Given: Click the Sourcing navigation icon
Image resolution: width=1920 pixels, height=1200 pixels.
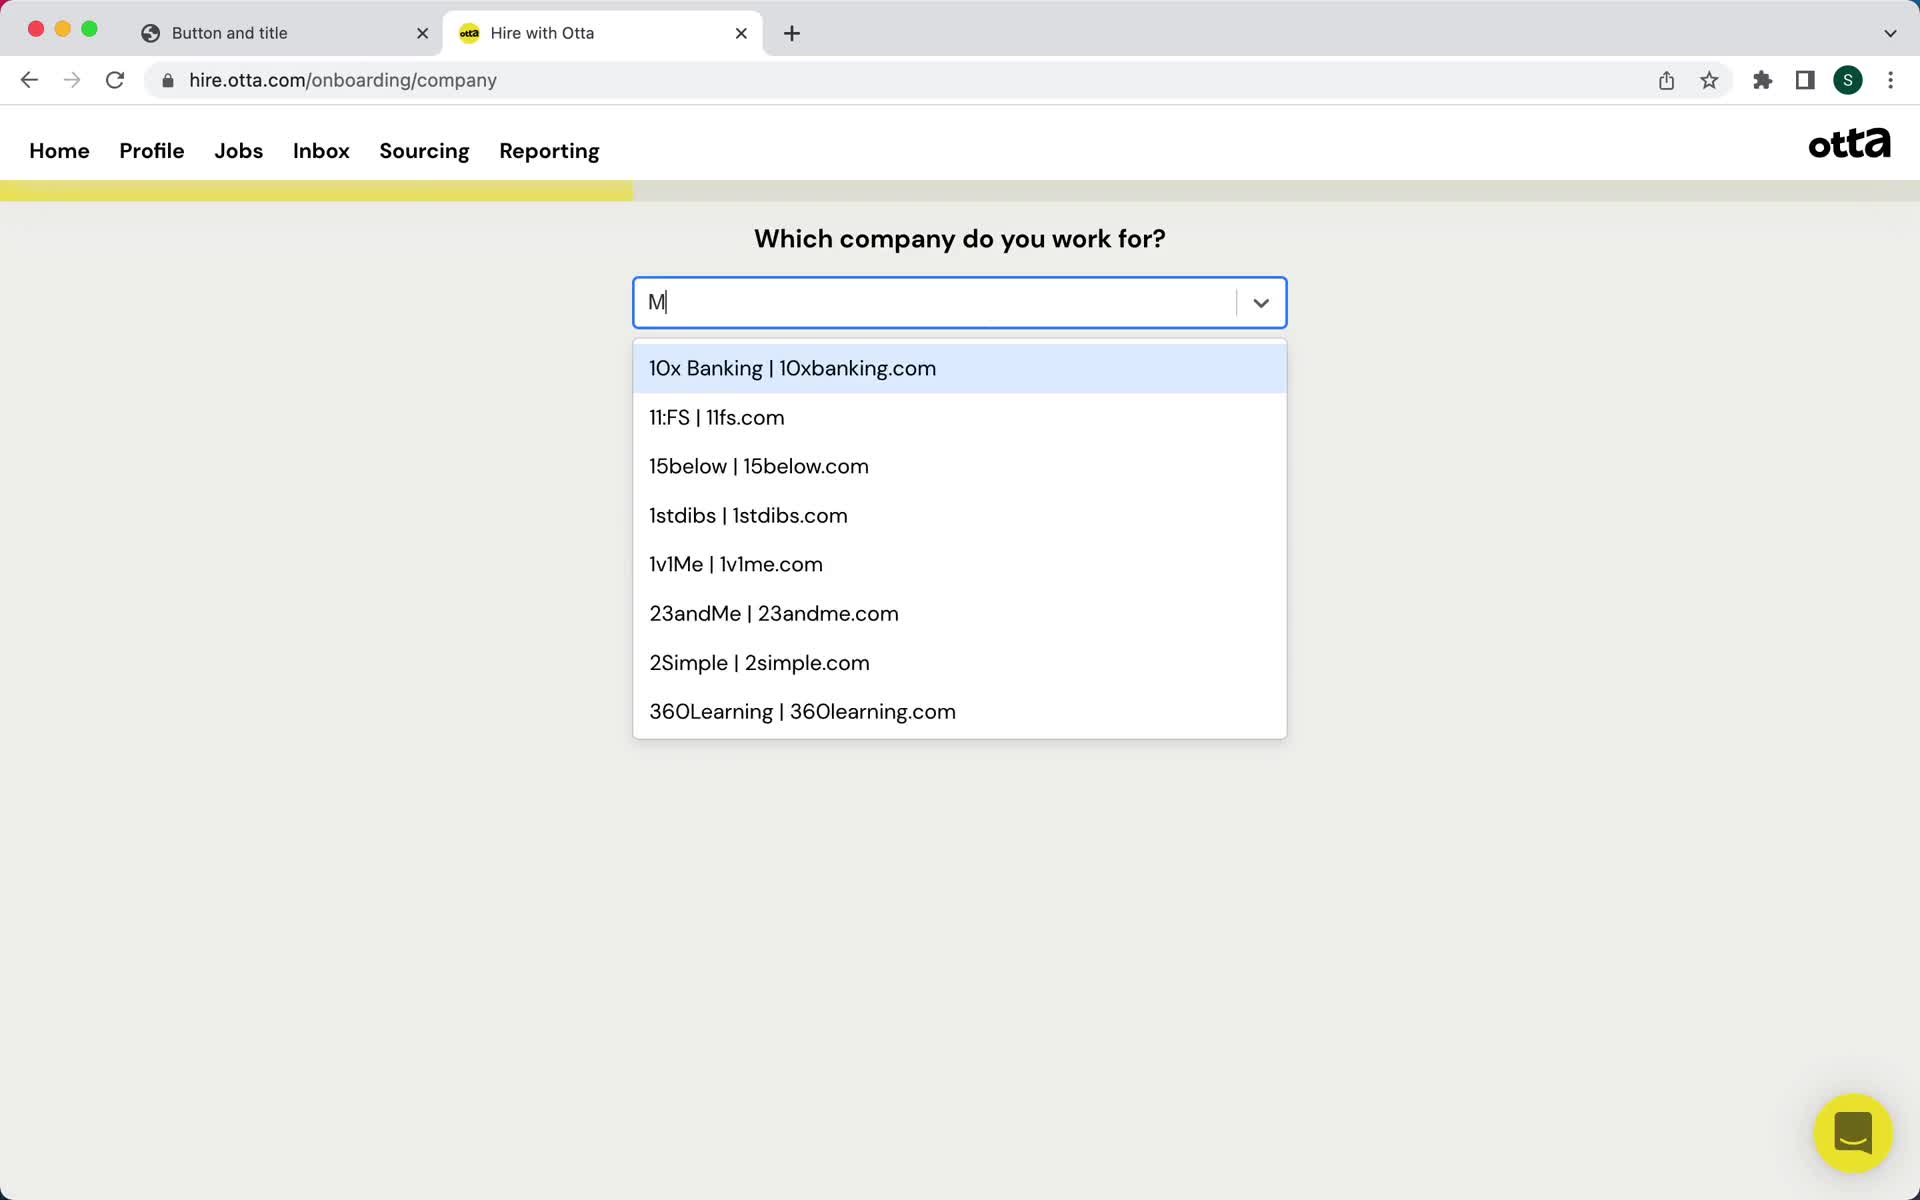Looking at the screenshot, I should 424,151.
